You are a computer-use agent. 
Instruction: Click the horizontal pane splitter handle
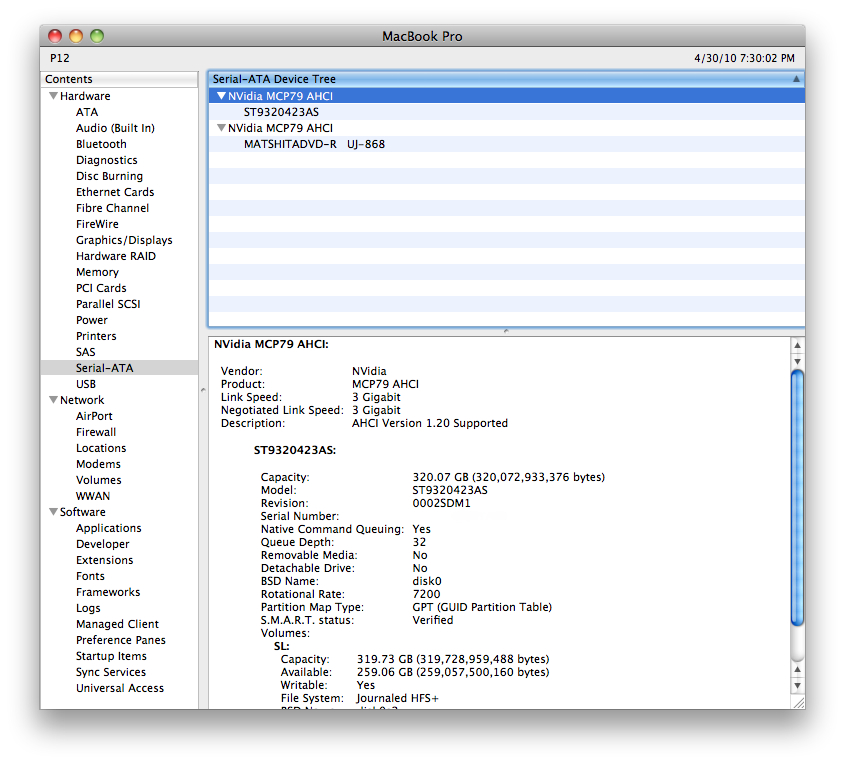point(506,331)
